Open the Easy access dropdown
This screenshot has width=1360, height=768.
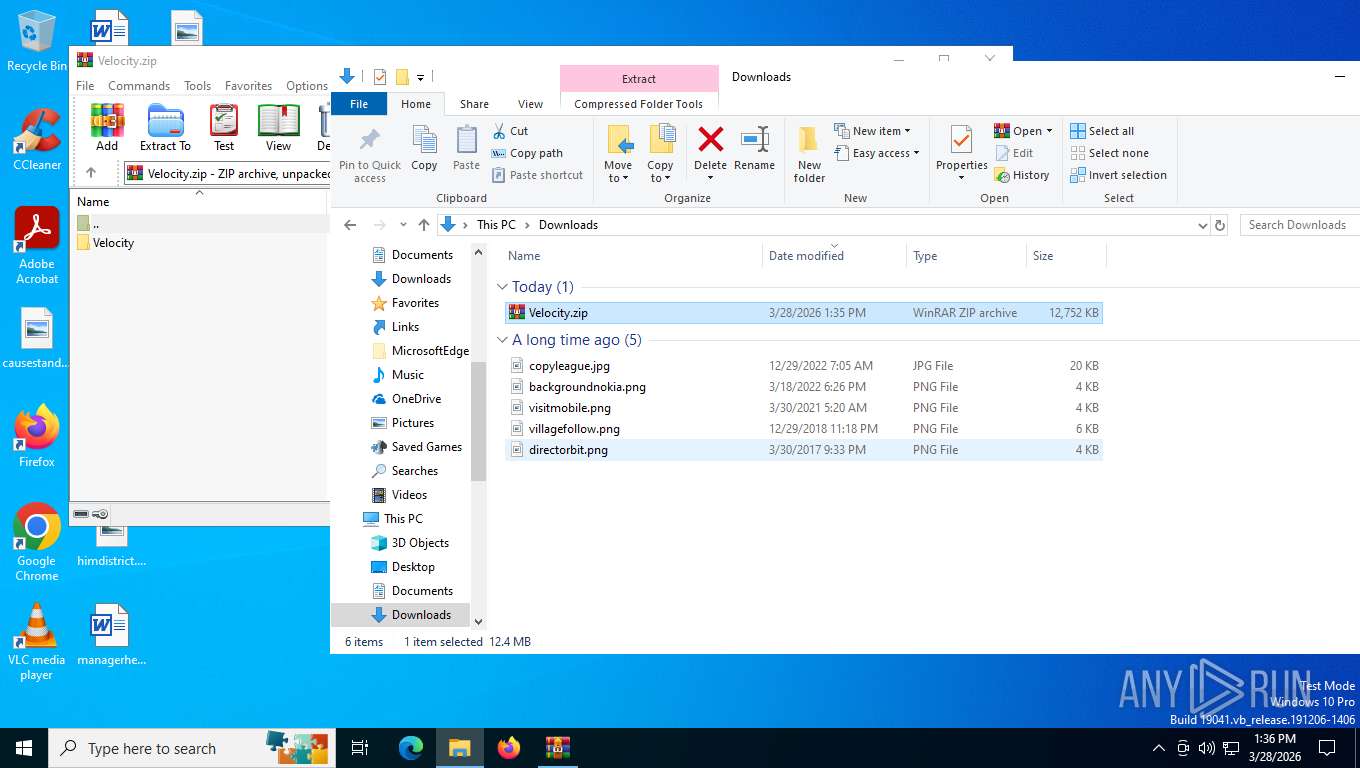pos(877,153)
